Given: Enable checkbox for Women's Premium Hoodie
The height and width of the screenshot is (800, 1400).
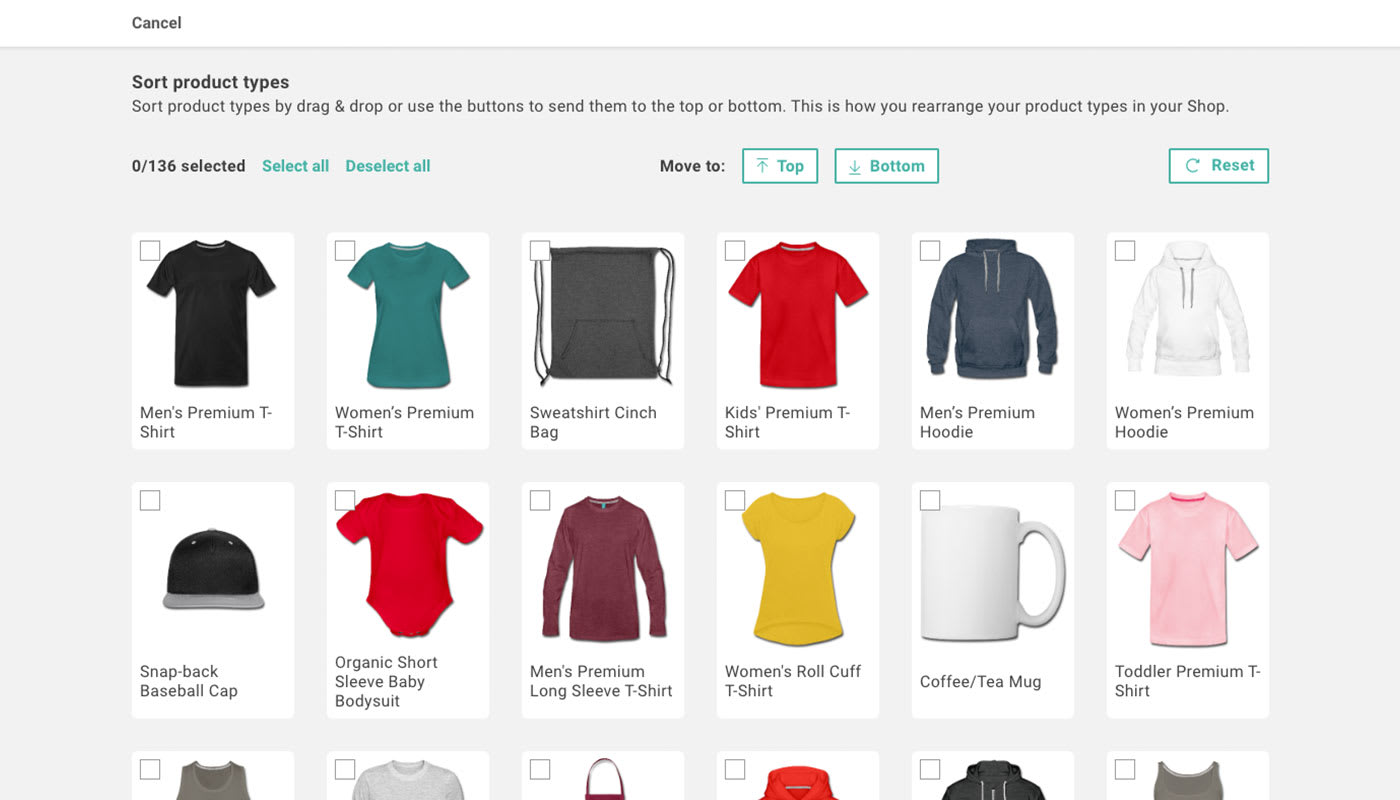Looking at the screenshot, I should [1125, 251].
